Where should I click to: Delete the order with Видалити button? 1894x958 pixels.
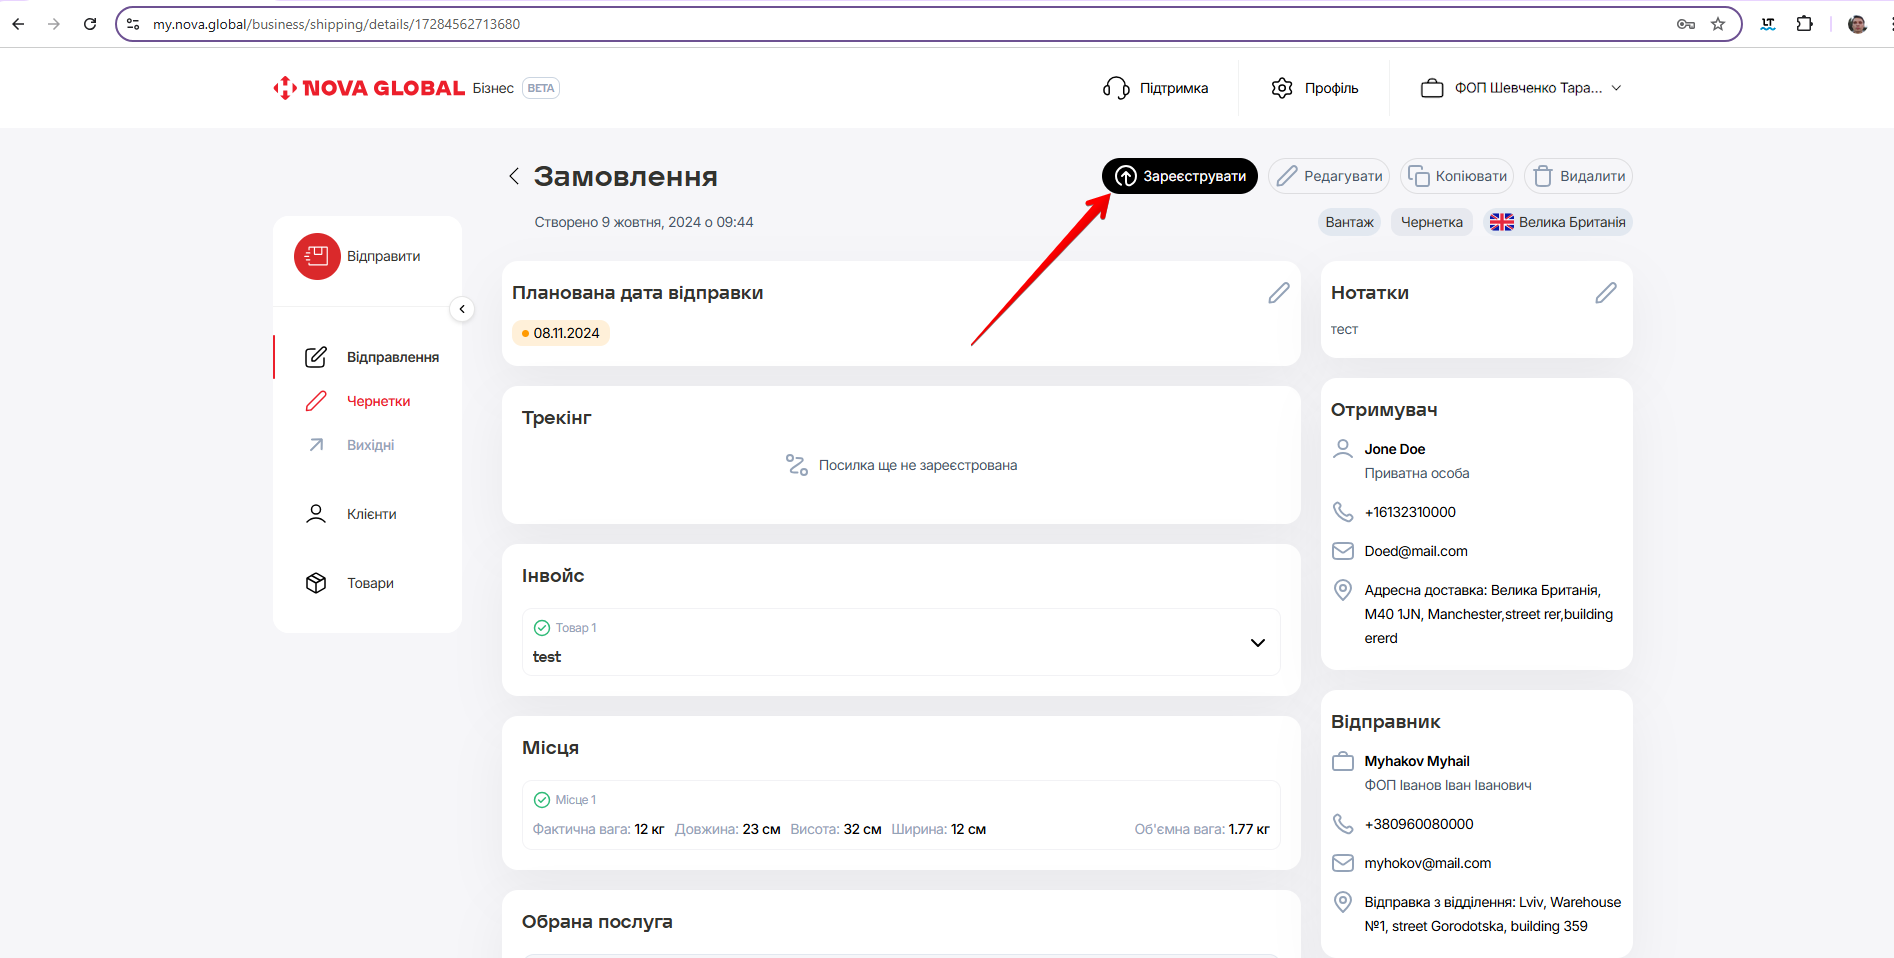tap(1578, 176)
